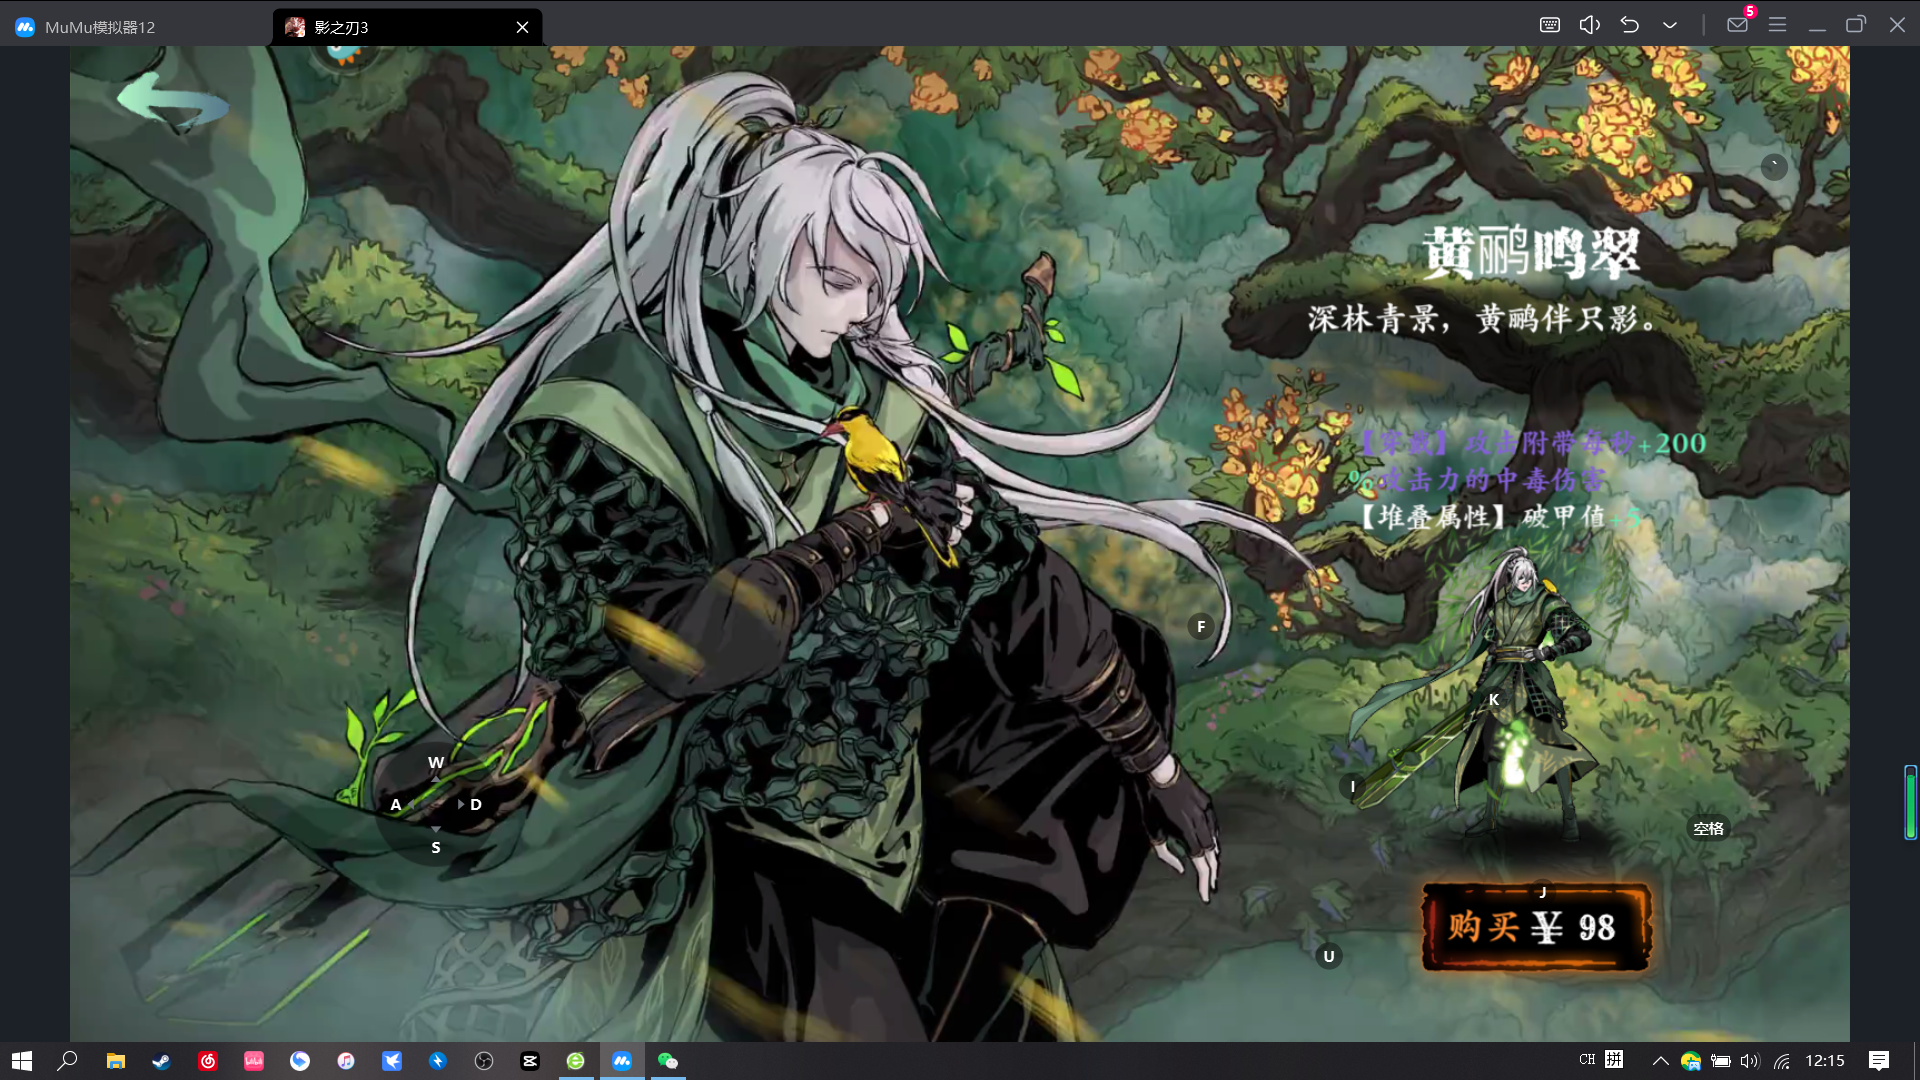Click the MuMu emulator taskbar icon

click(x=622, y=1061)
